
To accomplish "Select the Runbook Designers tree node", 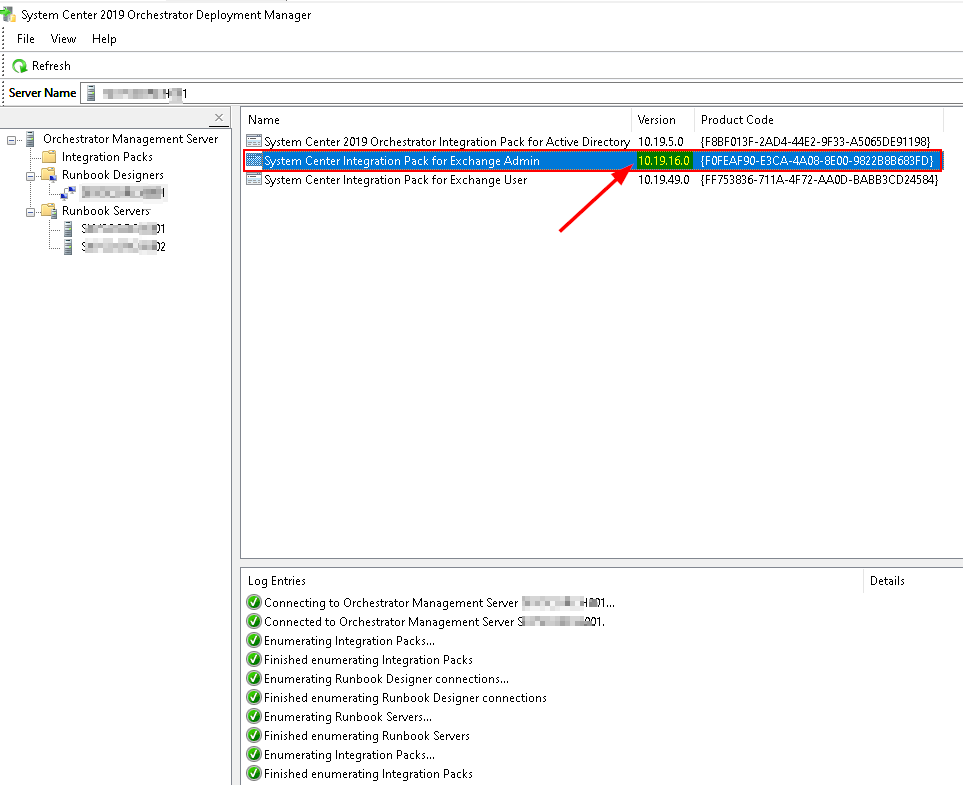I will [x=112, y=174].
